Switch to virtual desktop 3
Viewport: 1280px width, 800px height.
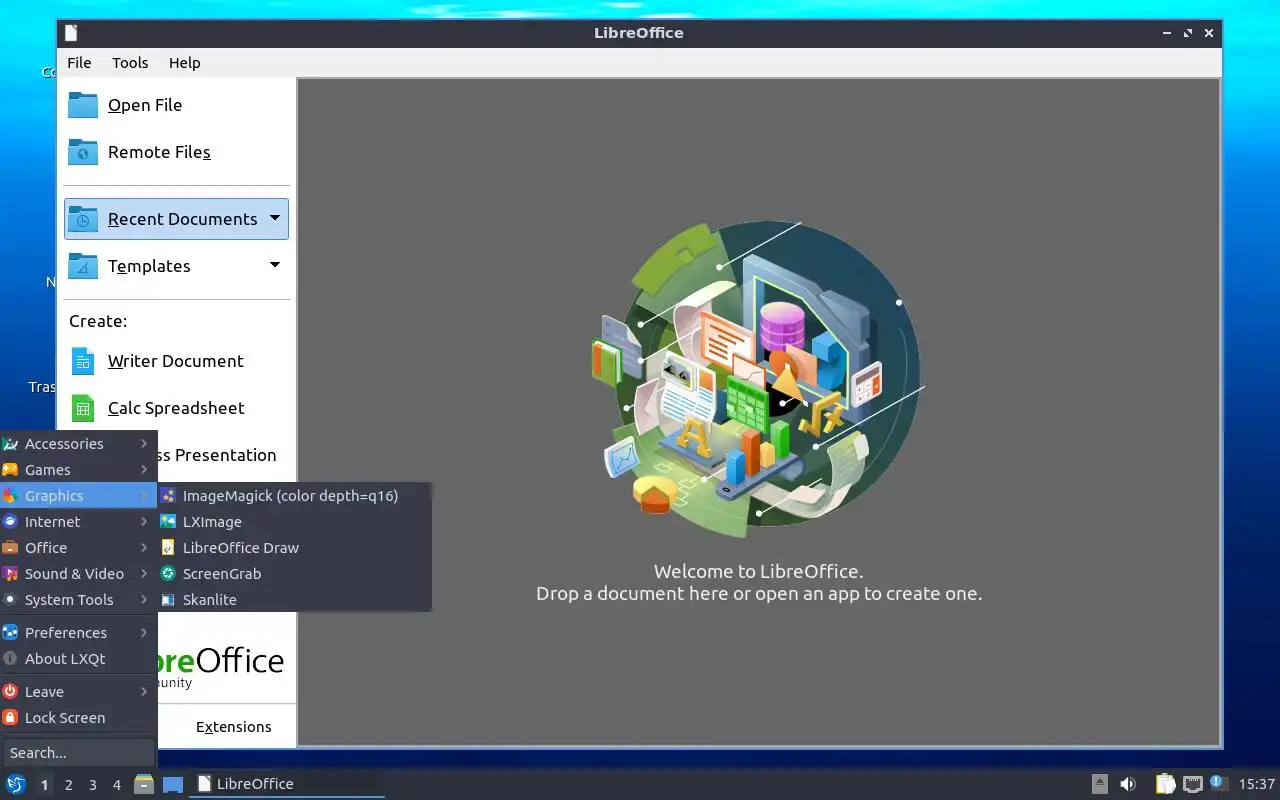(x=92, y=785)
